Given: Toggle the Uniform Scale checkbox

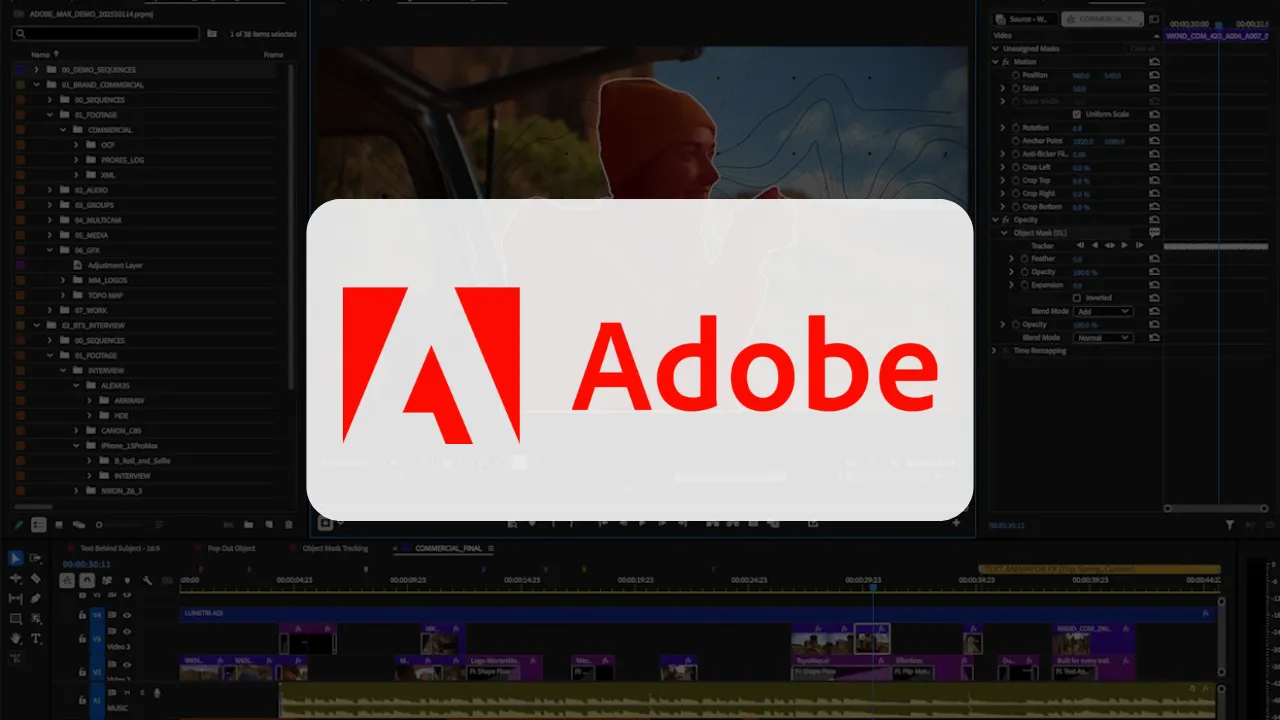Looking at the screenshot, I should coord(1077,114).
